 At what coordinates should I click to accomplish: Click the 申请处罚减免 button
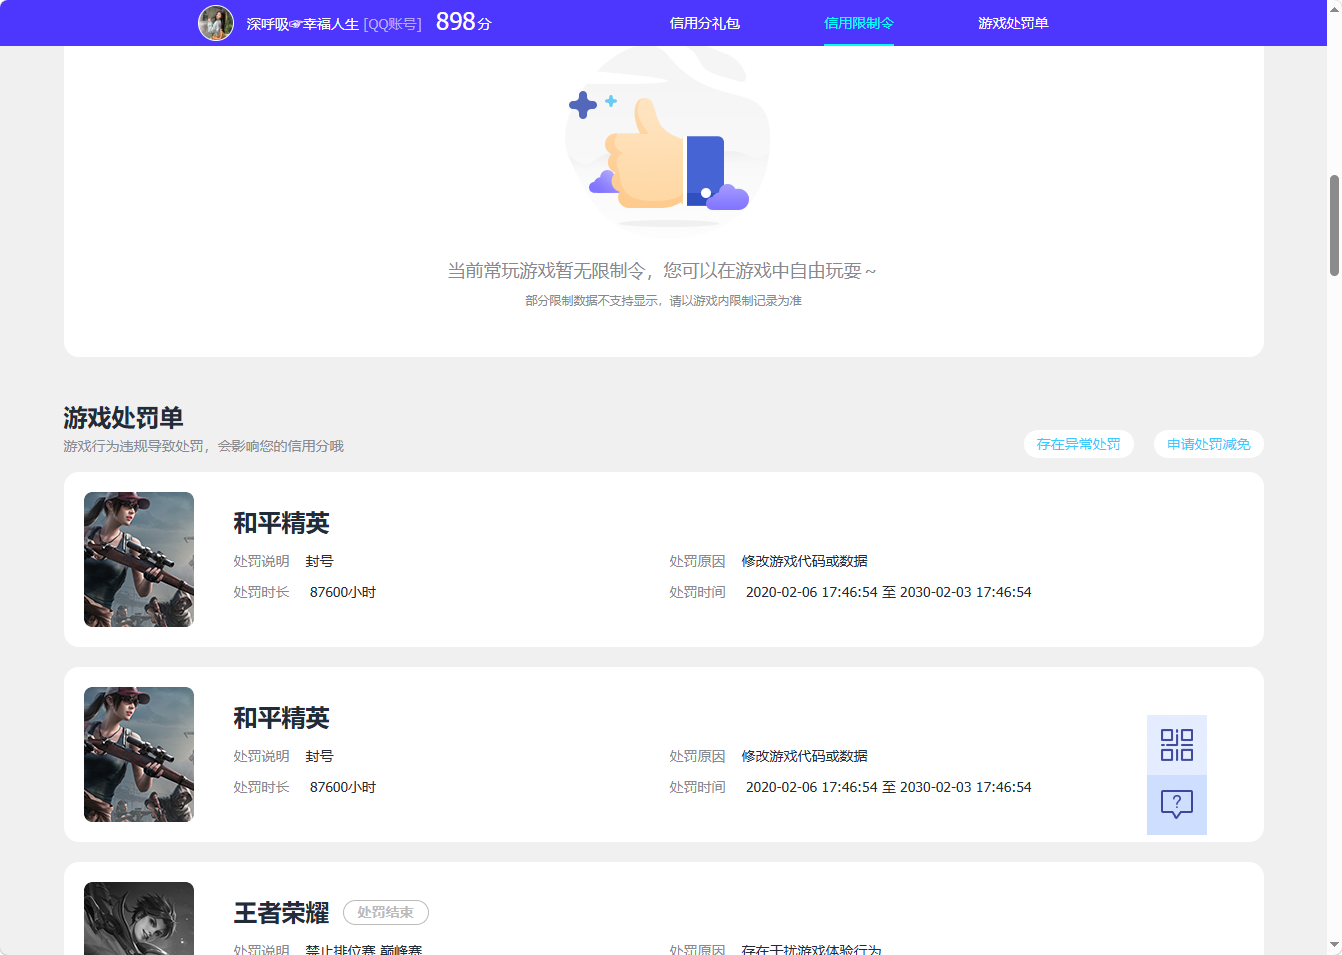click(x=1209, y=444)
